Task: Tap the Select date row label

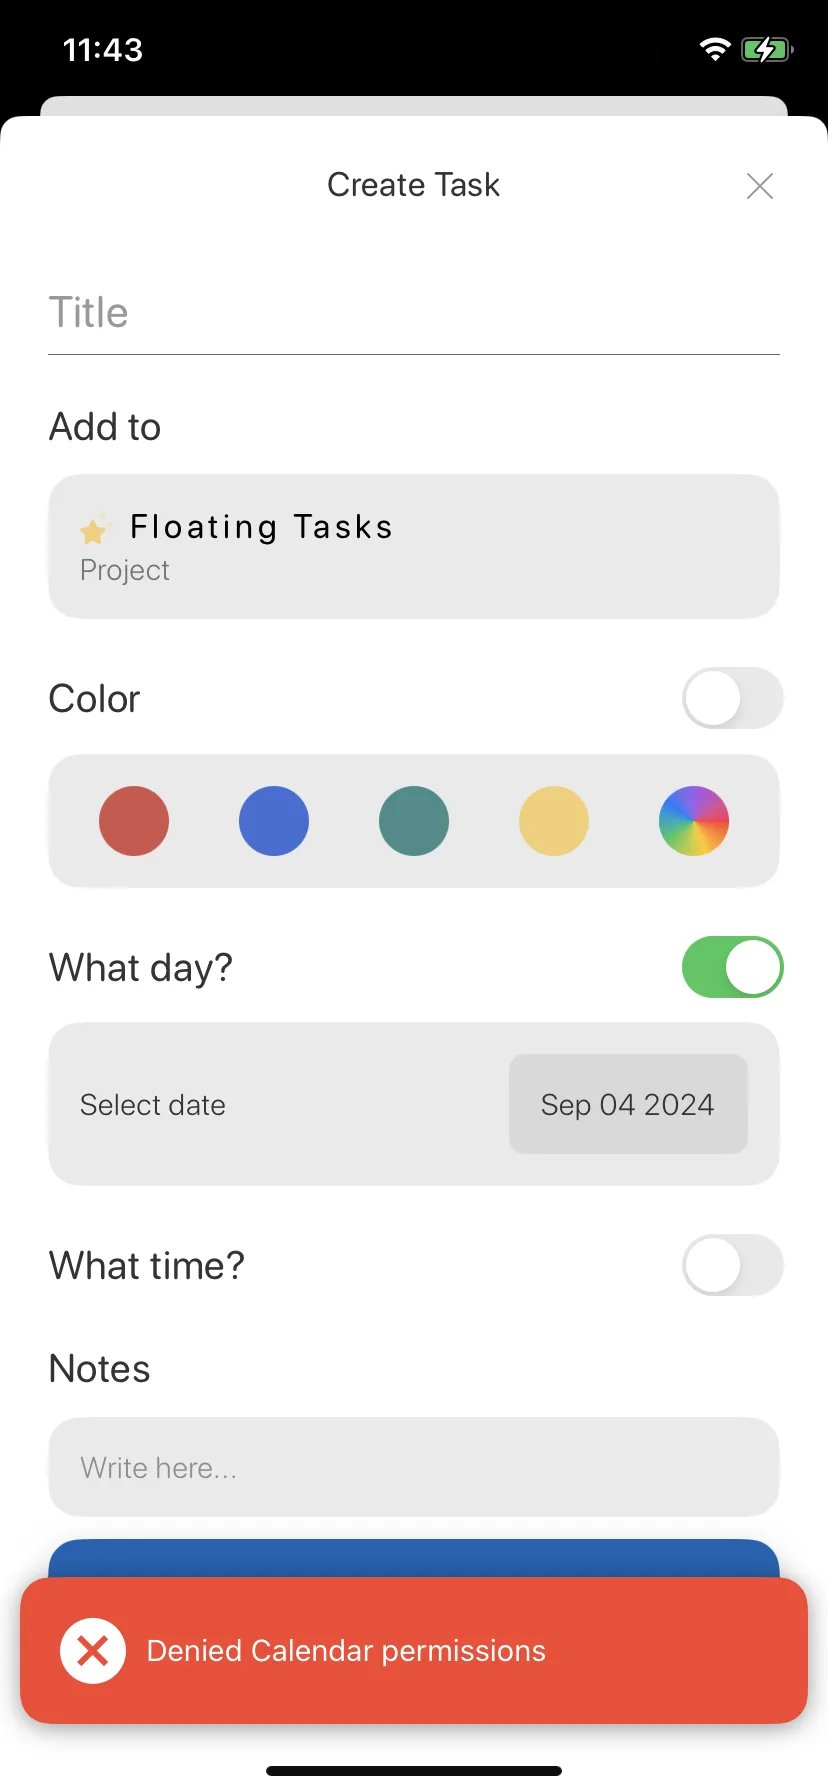Action: tap(153, 1105)
